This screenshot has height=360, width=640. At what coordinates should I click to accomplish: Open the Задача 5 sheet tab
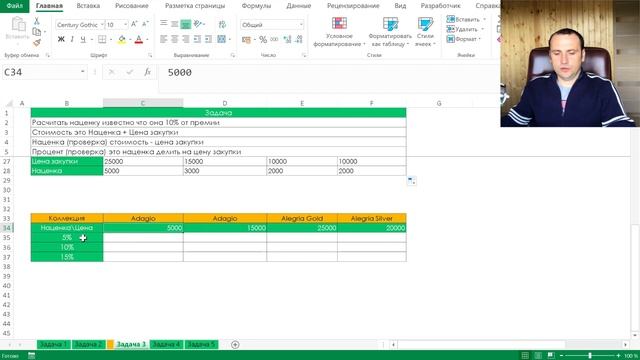(201, 344)
